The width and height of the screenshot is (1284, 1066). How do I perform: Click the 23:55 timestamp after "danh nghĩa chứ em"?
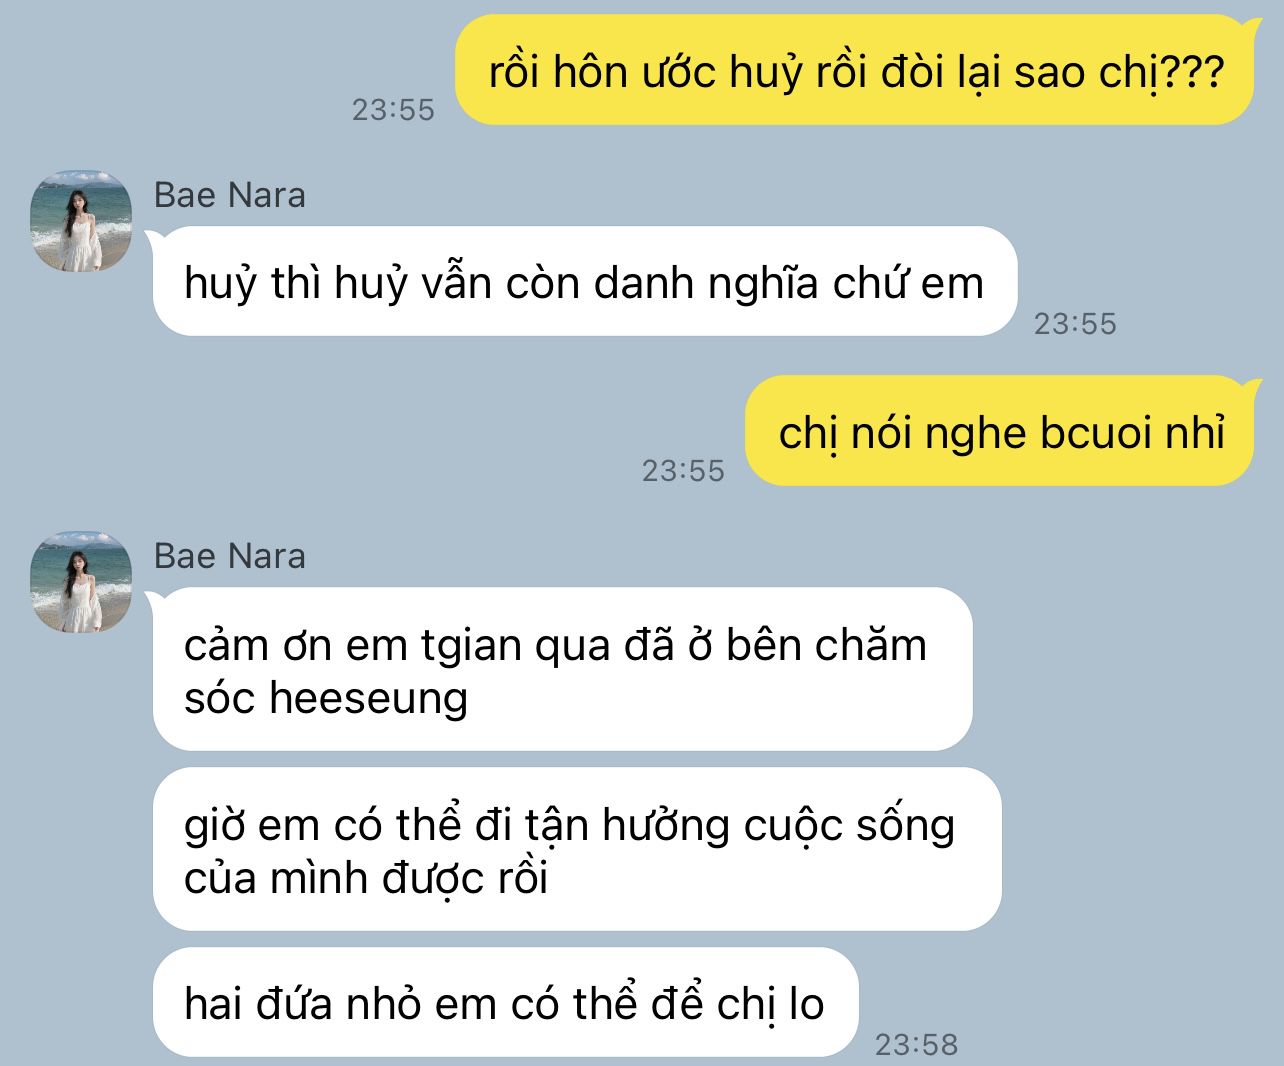(x=1075, y=324)
